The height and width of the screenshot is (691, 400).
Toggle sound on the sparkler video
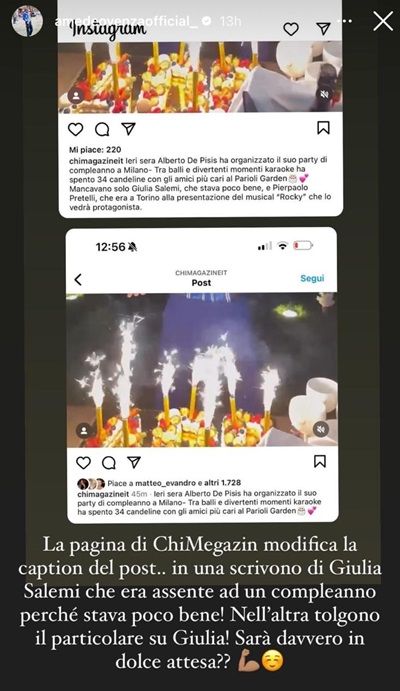click(x=321, y=429)
